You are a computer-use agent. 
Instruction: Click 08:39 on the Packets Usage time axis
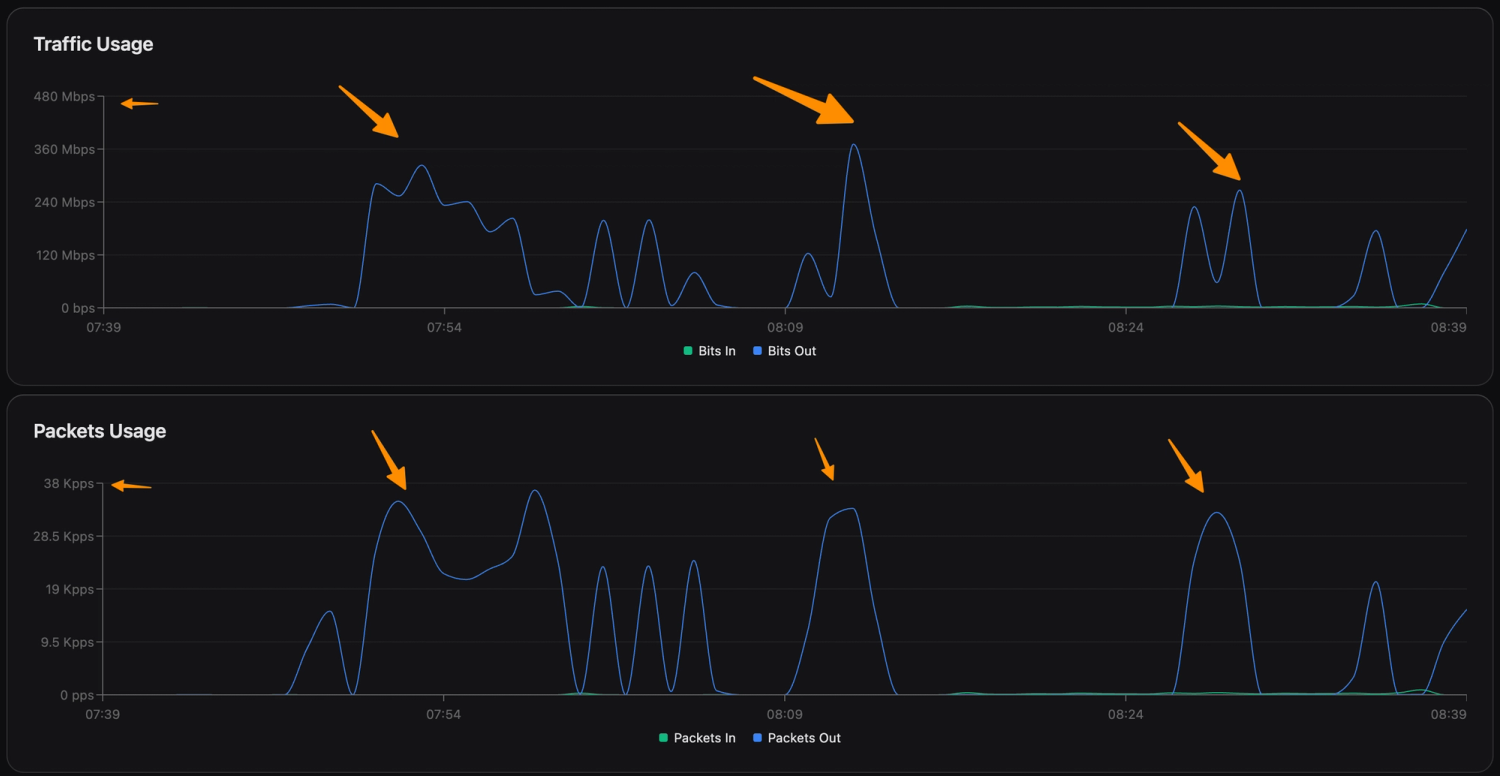tap(1449, 714)
